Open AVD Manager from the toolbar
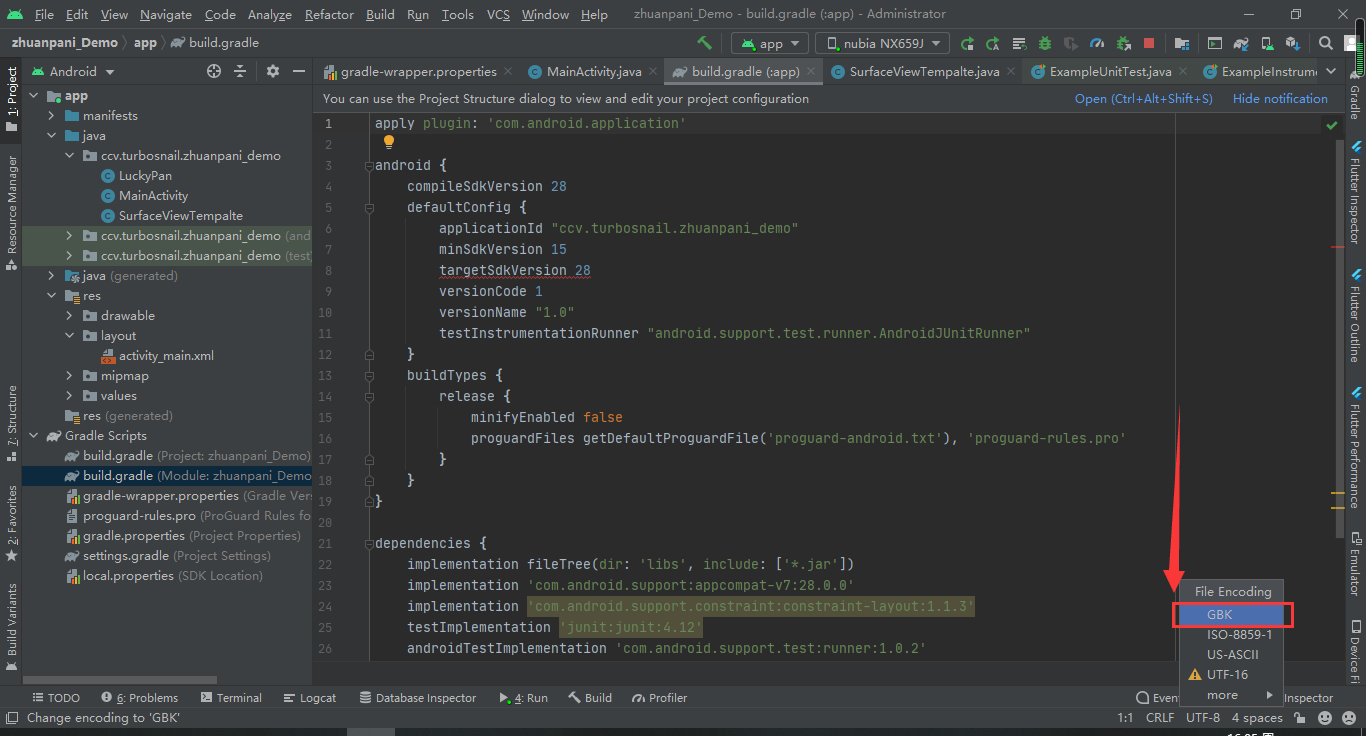The image size is (1366, 736). click(x=1213, y=44)
